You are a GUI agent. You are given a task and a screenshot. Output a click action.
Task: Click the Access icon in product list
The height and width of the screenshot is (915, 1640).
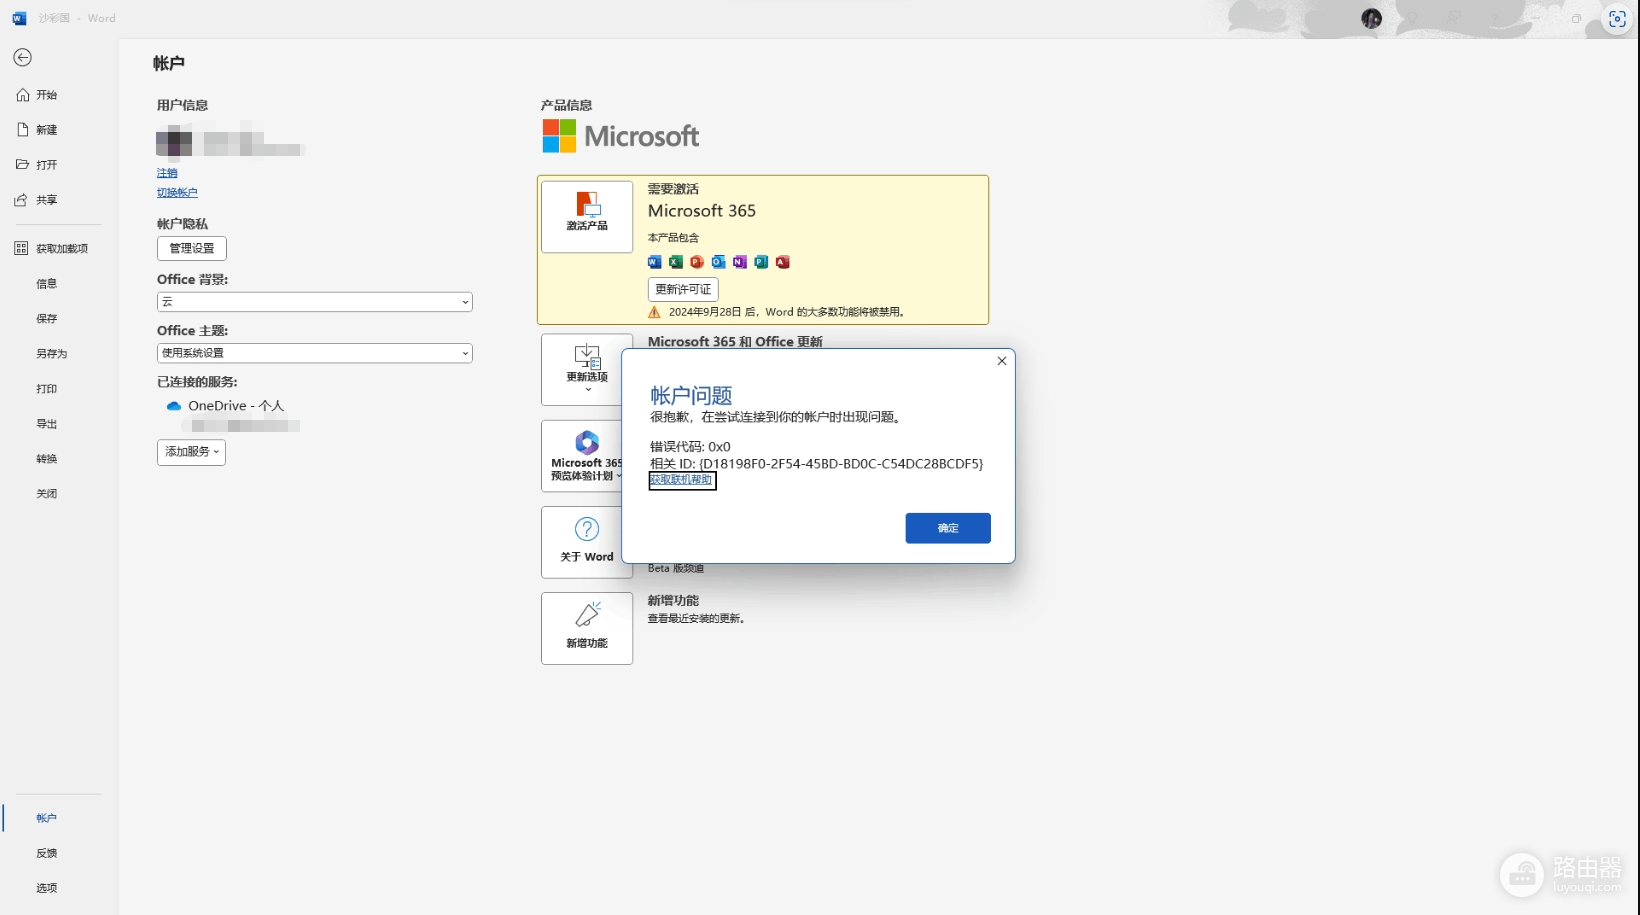[783, 262]
